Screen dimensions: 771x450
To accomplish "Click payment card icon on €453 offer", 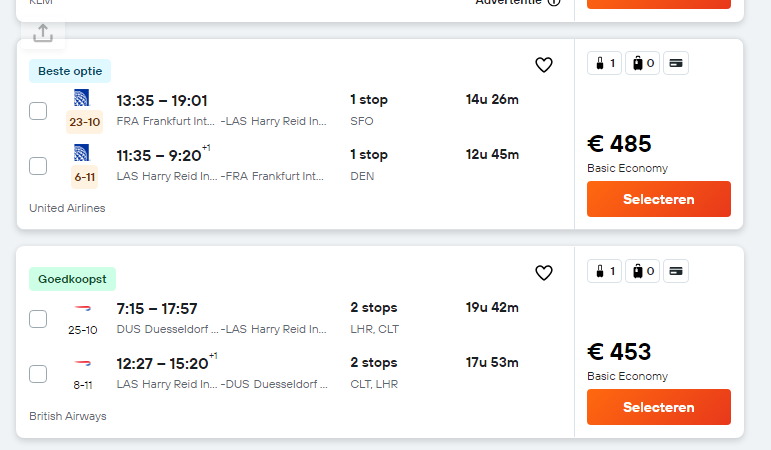I will click(x=676, y=271).
